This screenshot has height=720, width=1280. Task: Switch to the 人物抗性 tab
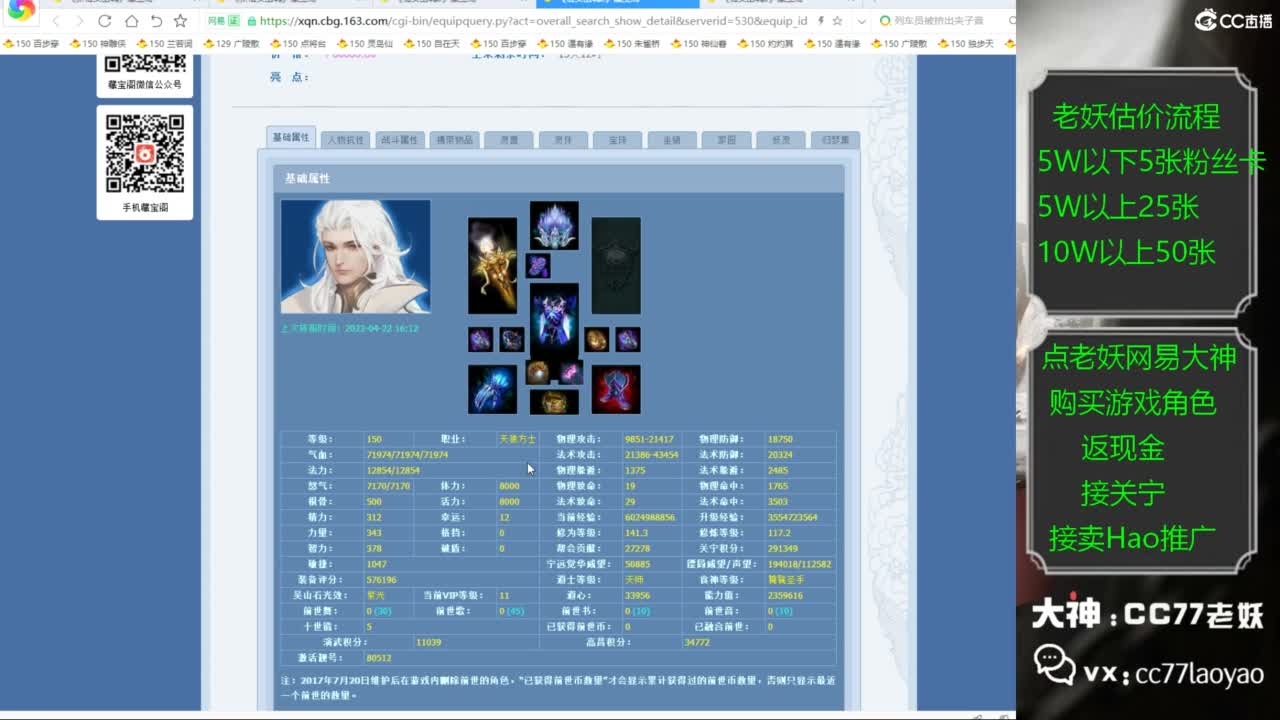click(346, 140)
